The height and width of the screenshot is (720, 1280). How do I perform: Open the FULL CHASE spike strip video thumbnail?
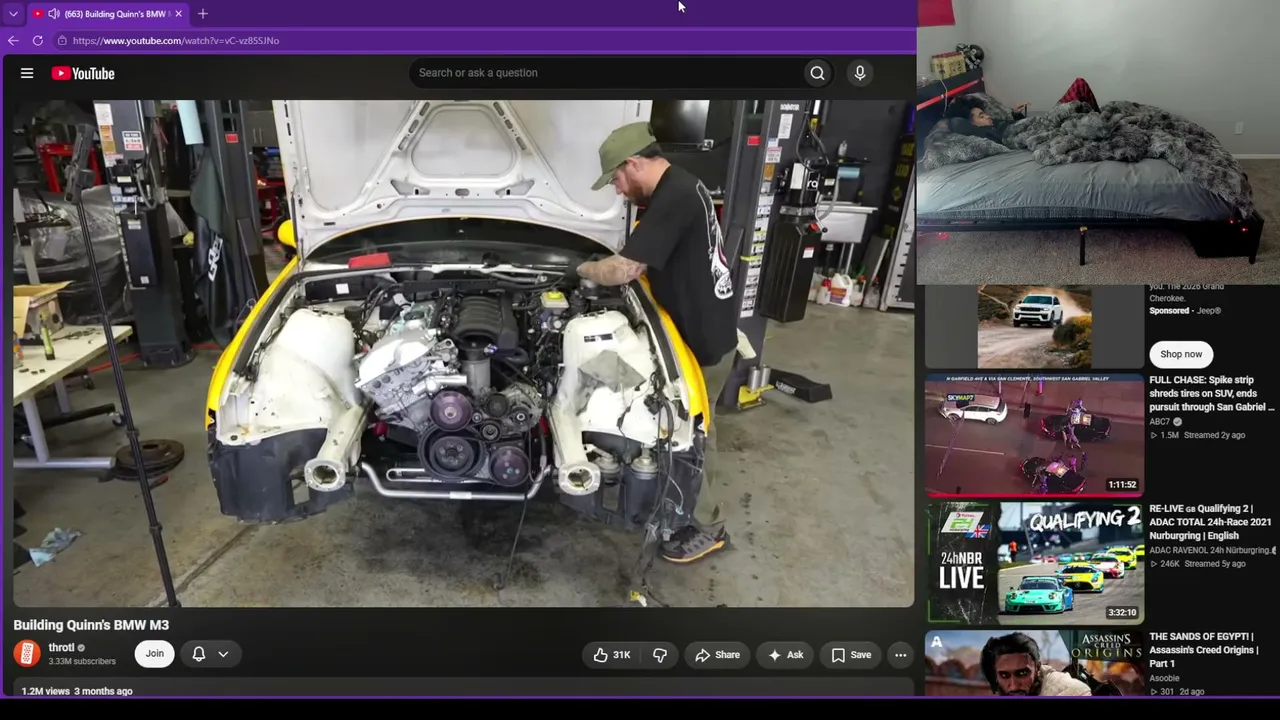pyautogui.click(x=1034, y=435)
